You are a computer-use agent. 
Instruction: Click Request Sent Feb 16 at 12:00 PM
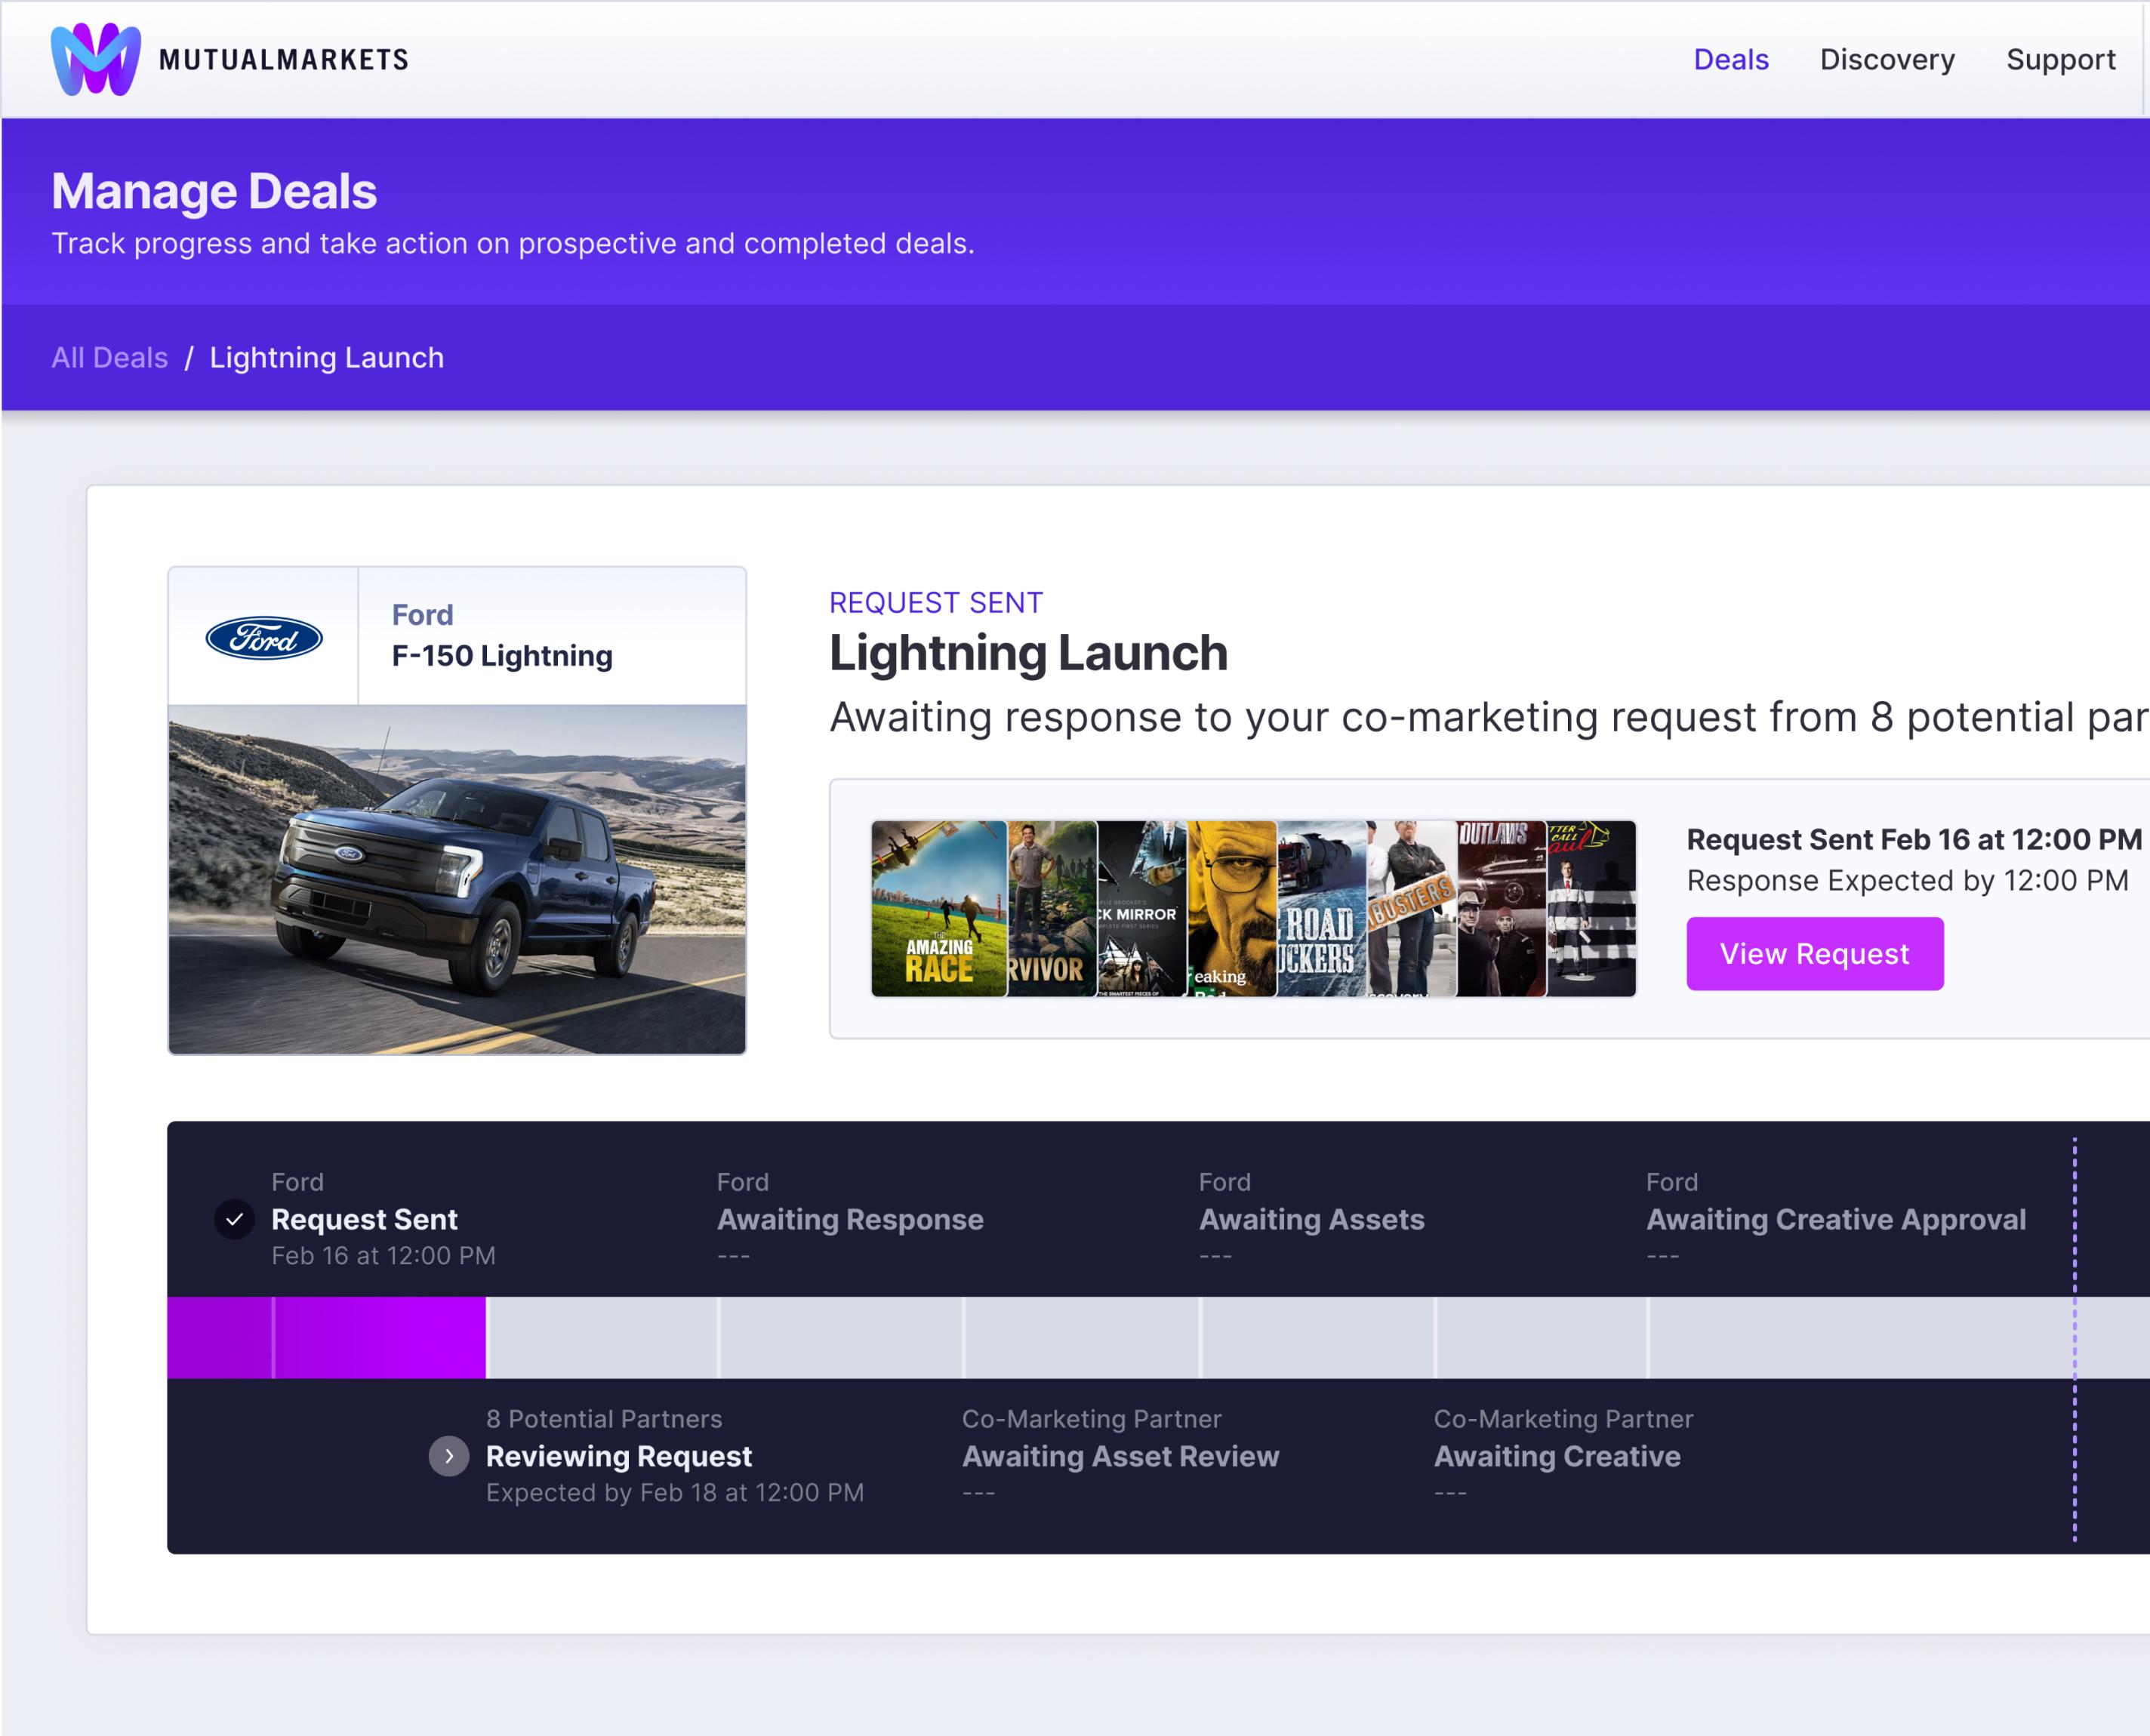click(x=1914, y=839)
